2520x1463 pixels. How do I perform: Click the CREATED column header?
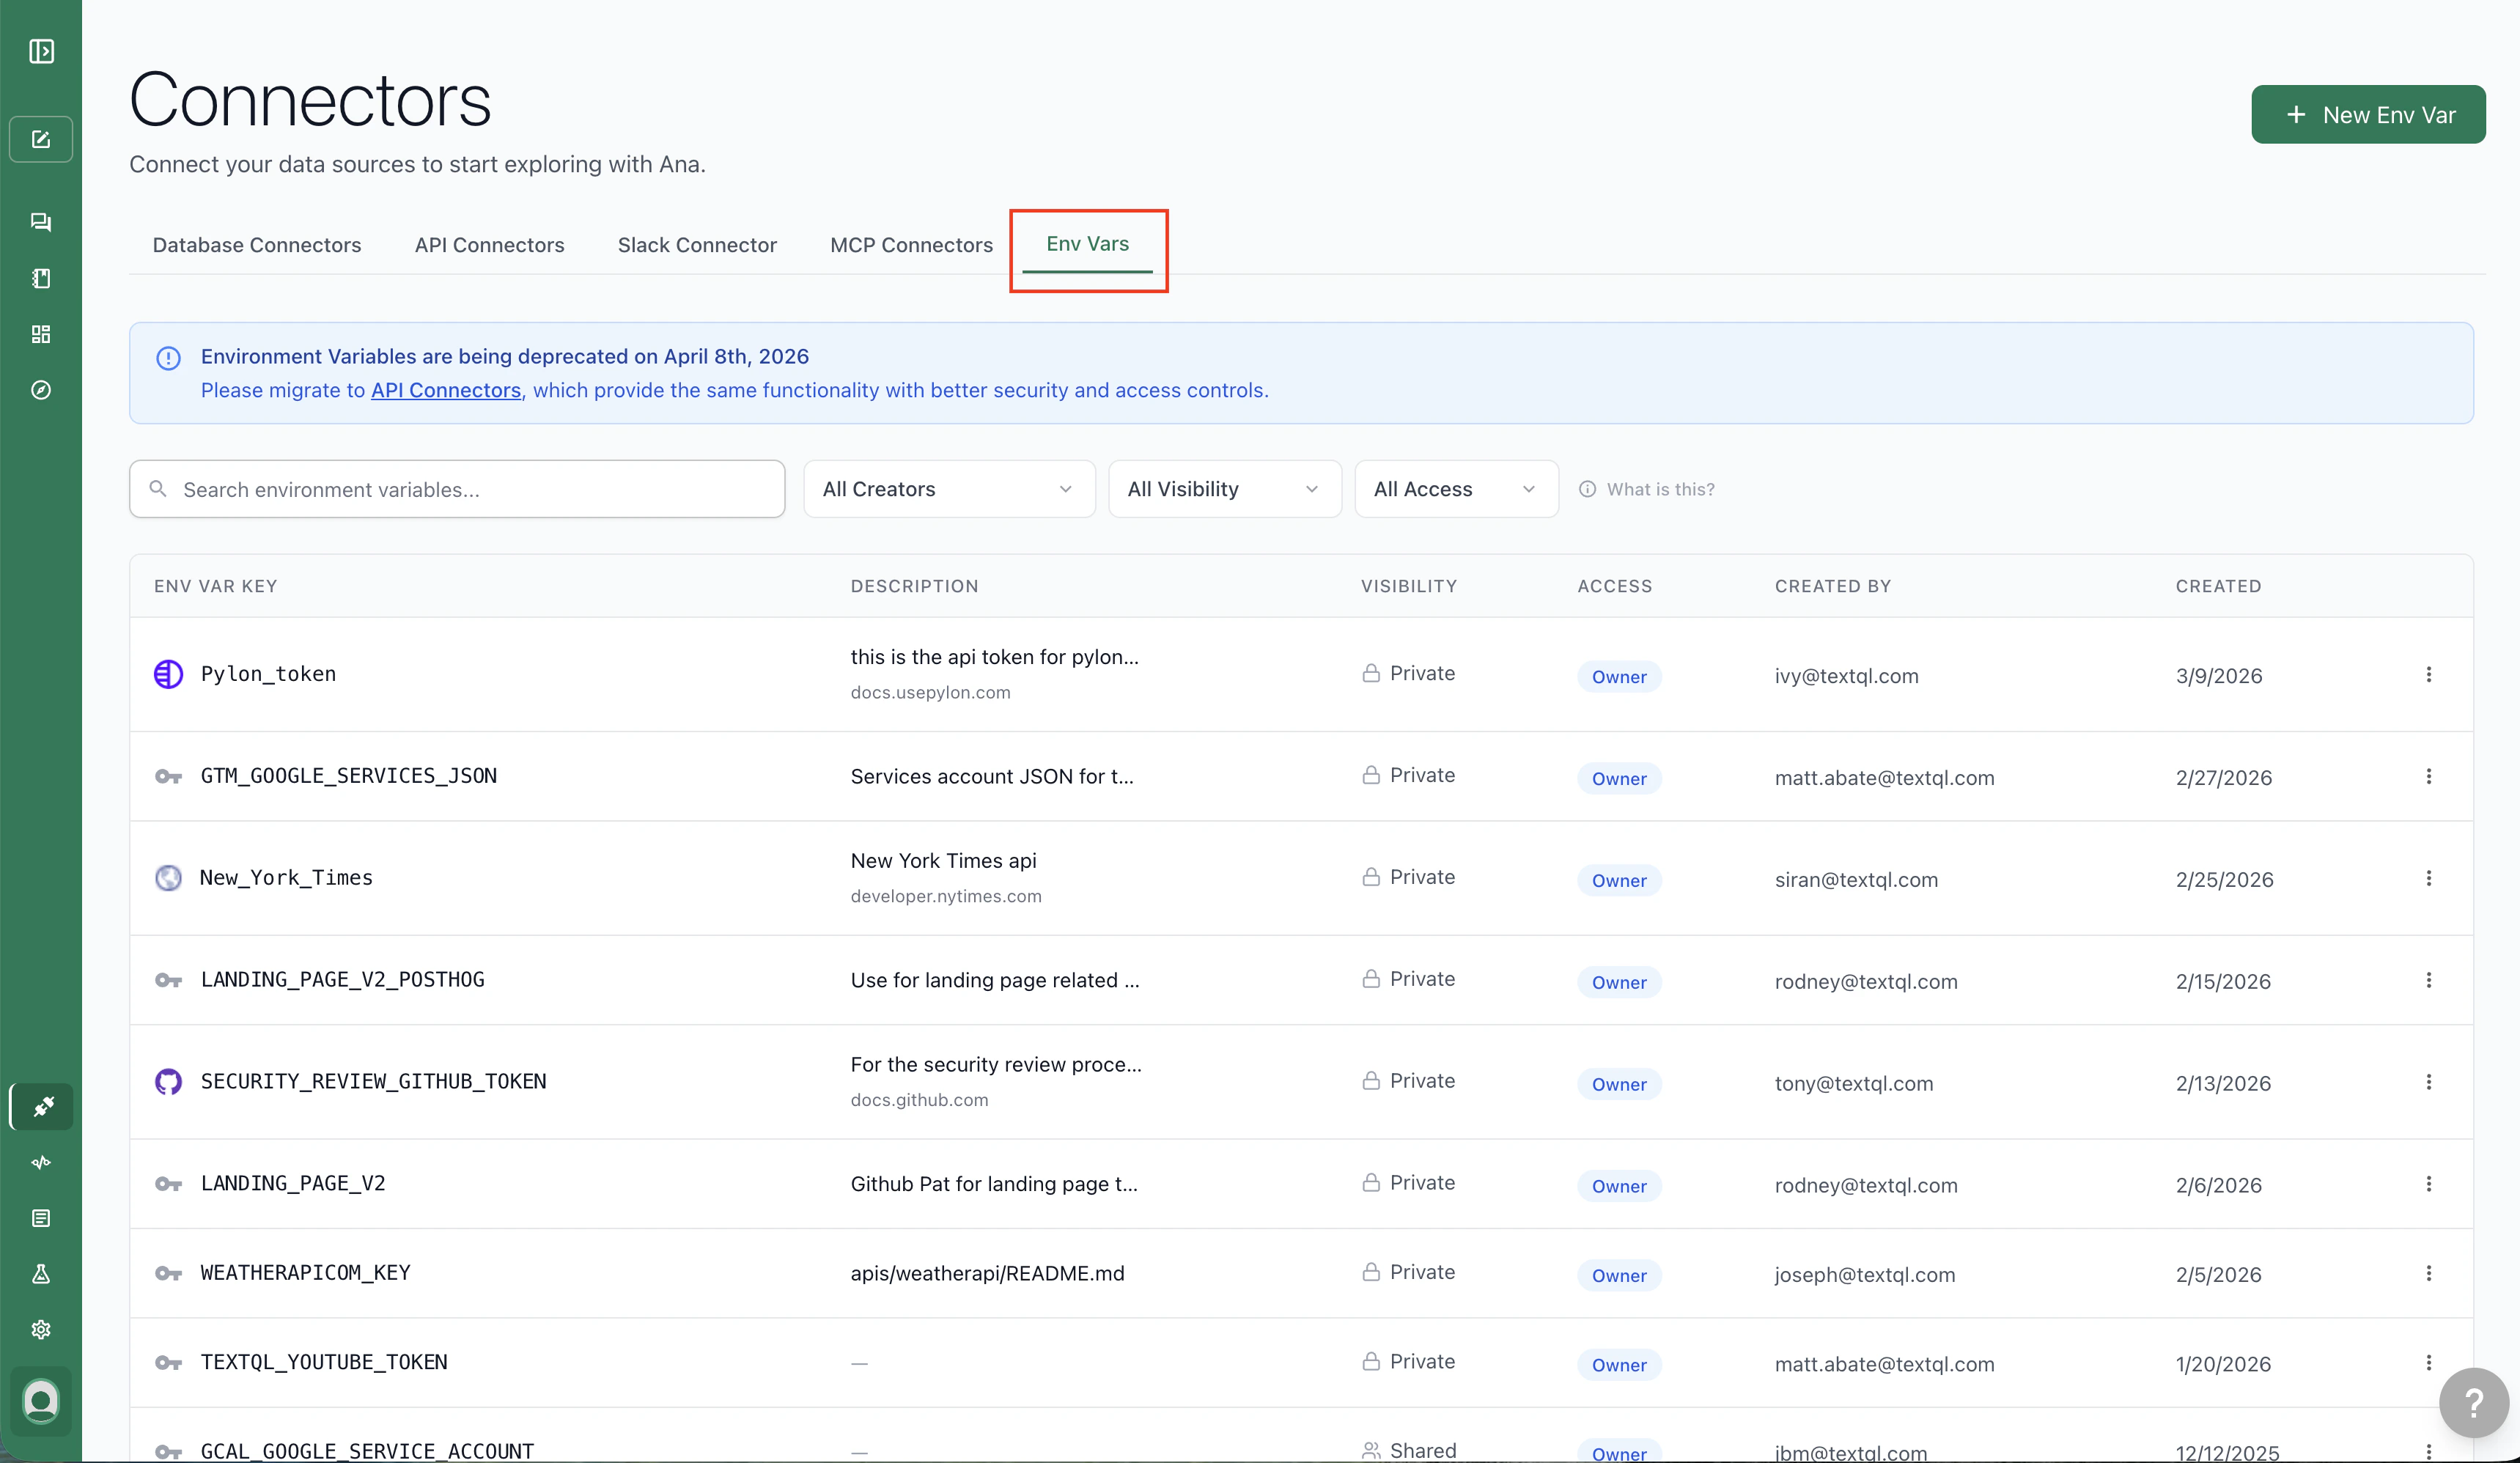[x=2218, y=586]
